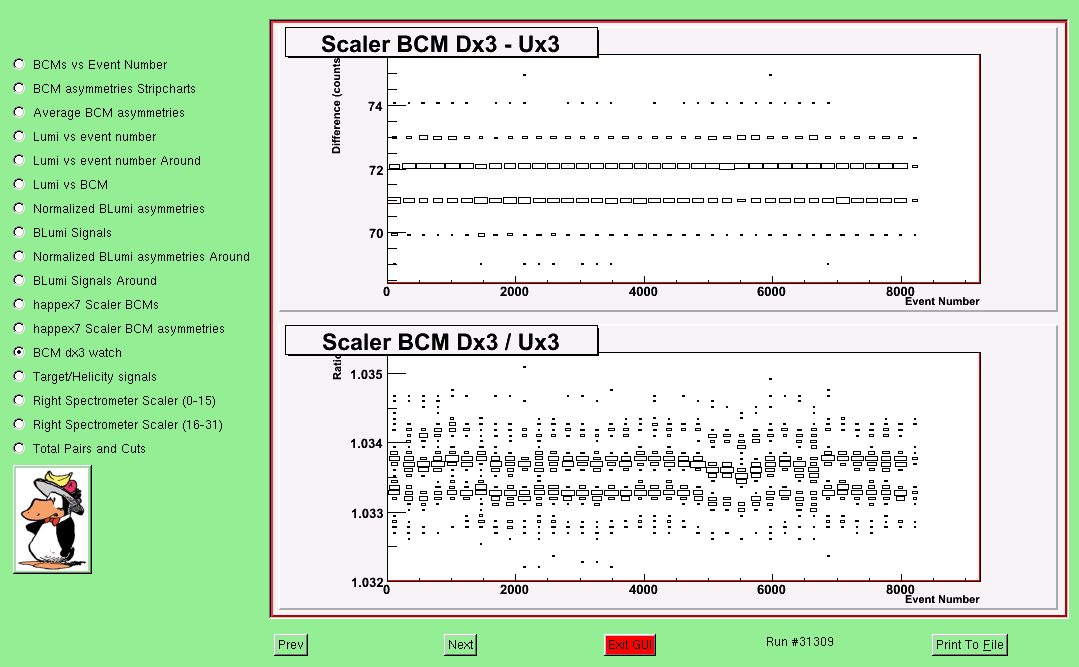The height and width of the screenshot is (667, 1079).
Task: Choose BLumi Signals Around option
Action: pos(85,281)
